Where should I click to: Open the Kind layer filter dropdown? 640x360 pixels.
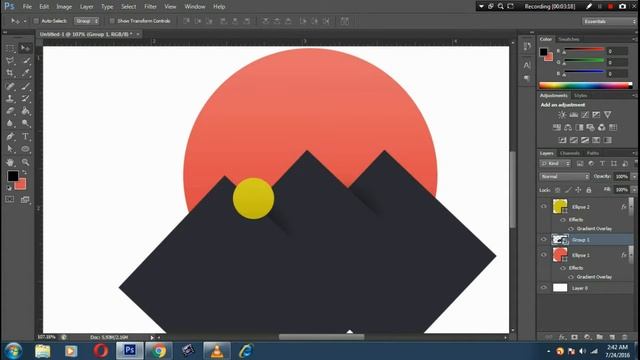(x=555, y=164)
